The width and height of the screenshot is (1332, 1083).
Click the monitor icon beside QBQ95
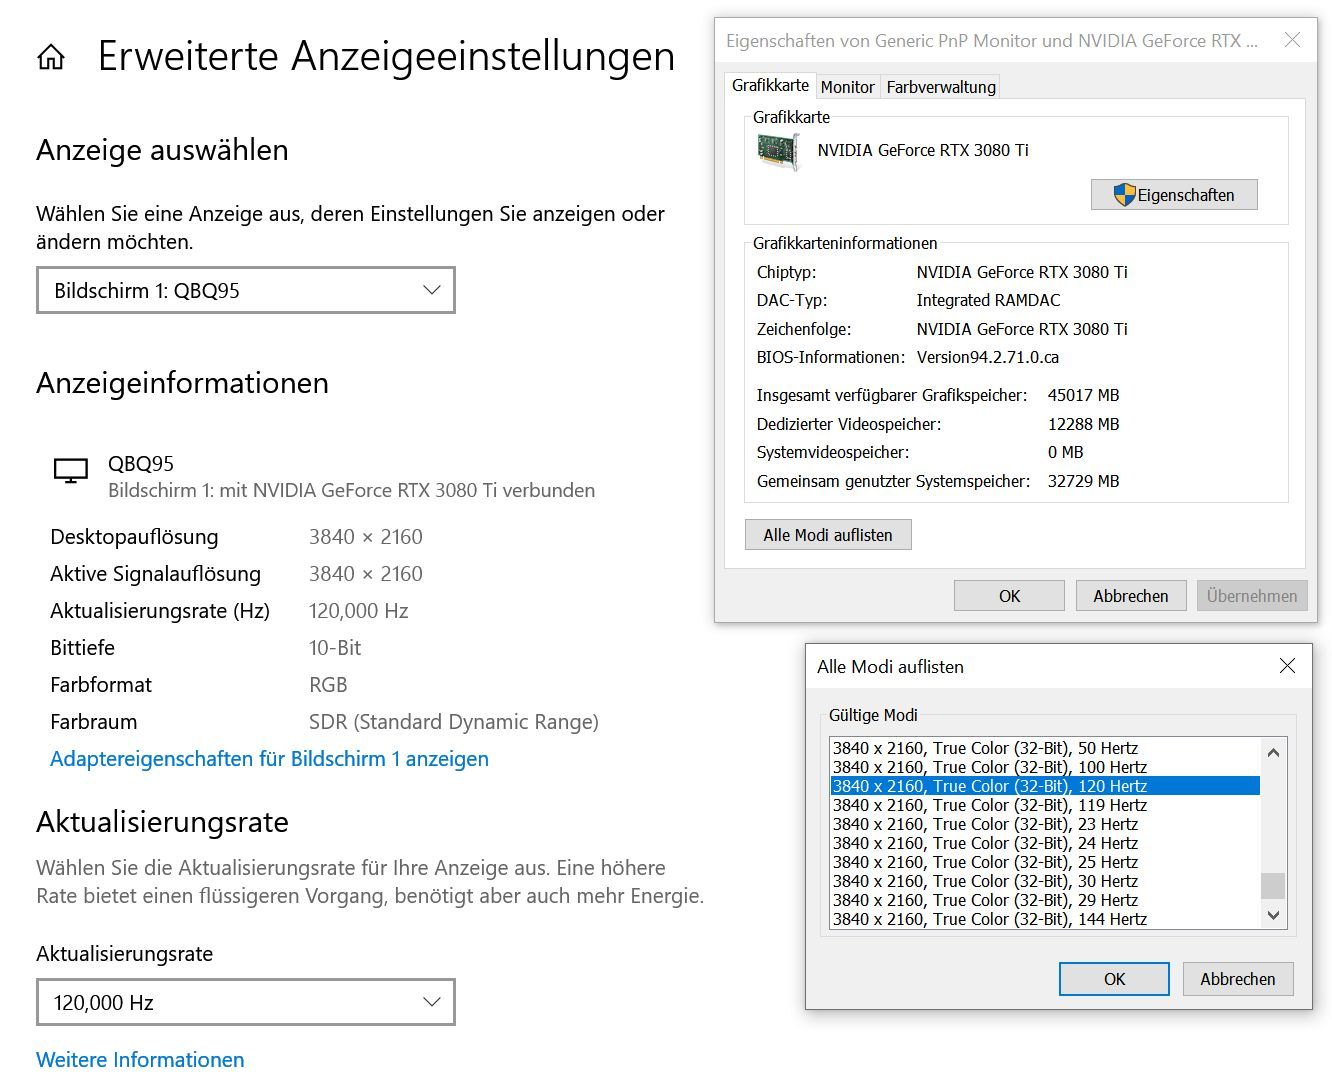[70, 470]
